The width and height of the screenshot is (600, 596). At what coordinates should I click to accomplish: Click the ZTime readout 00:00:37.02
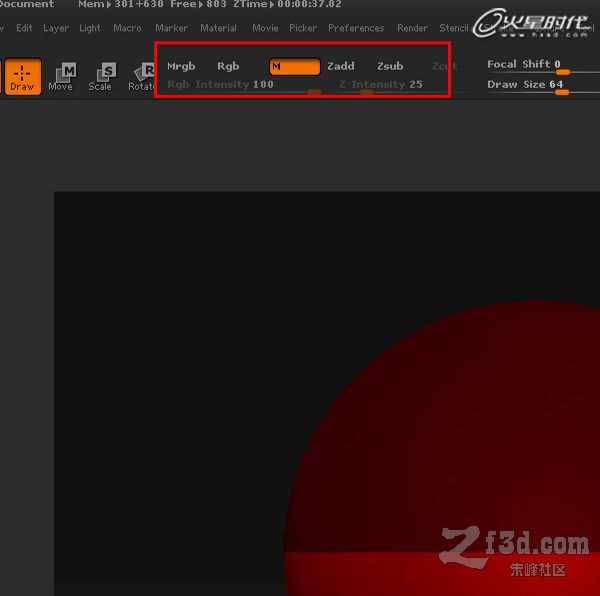[x=287, y=4]
